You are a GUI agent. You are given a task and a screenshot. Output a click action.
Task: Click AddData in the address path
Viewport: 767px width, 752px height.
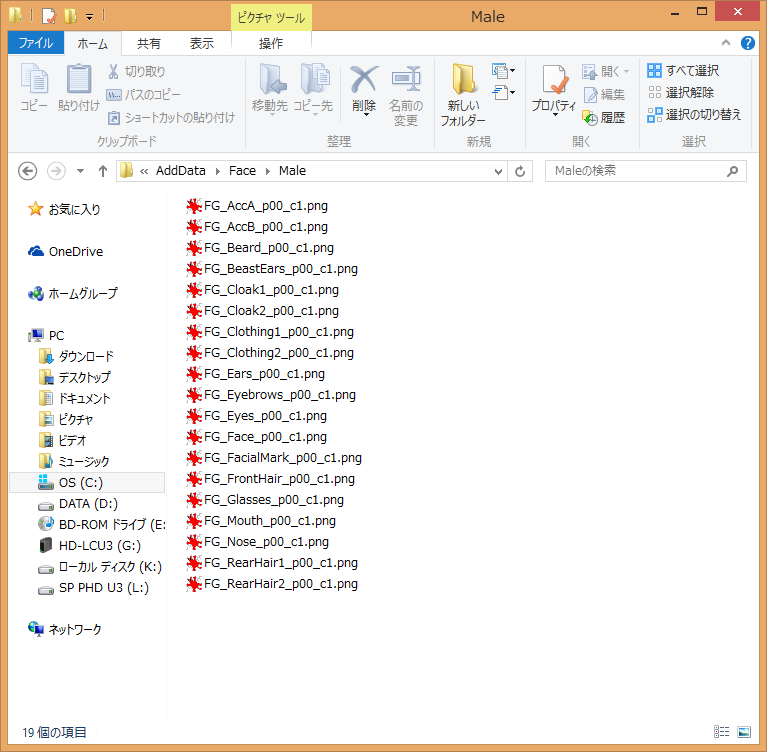pos(180,171)
